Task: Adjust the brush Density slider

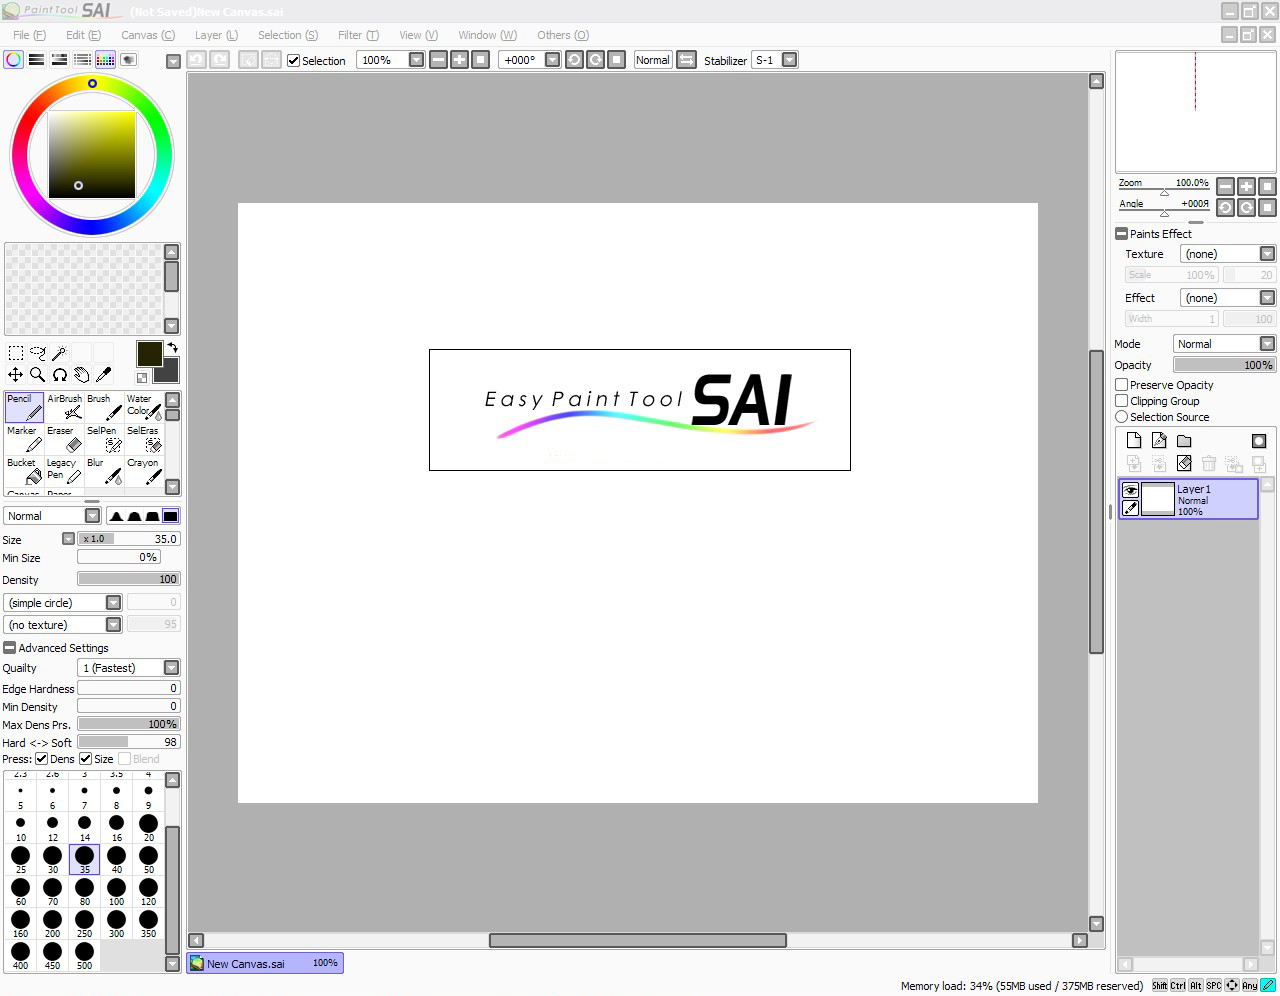Action: [x=128, y=579]
